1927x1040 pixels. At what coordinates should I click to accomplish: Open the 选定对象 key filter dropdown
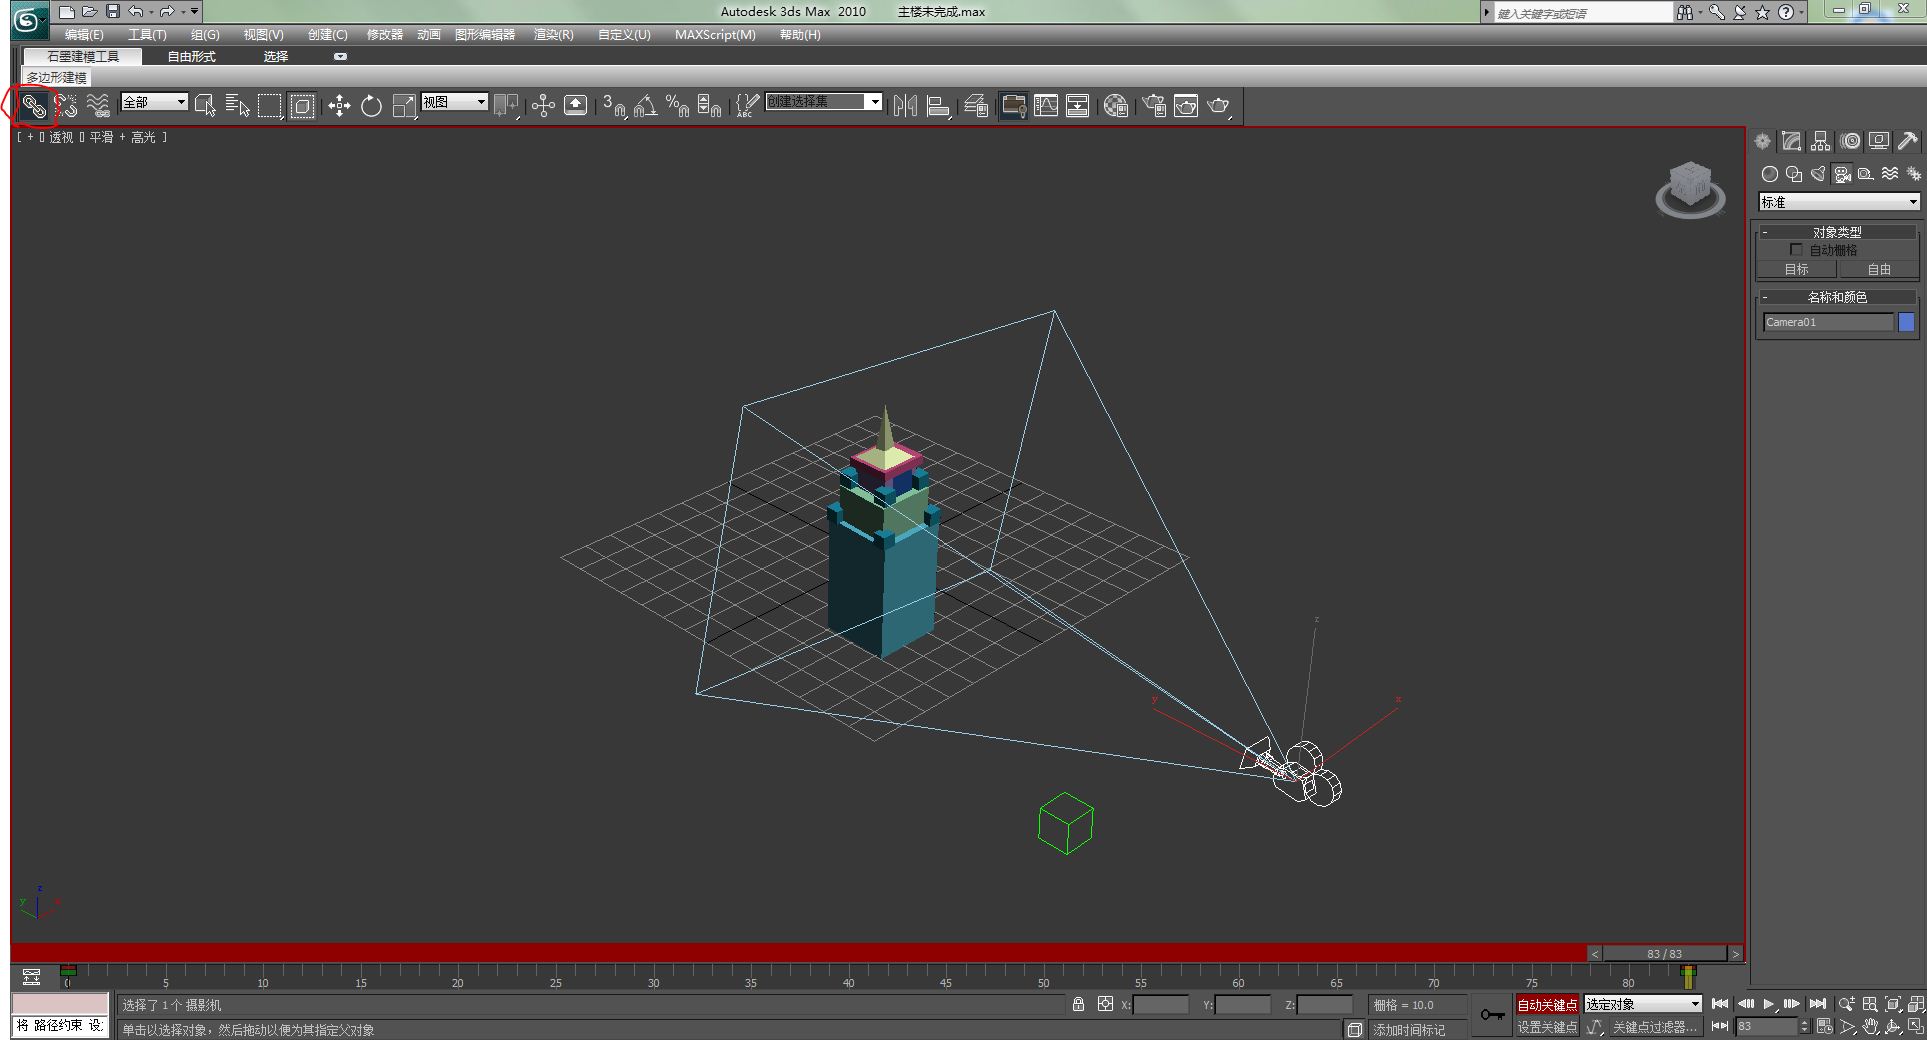(x=1642, y=1004)
